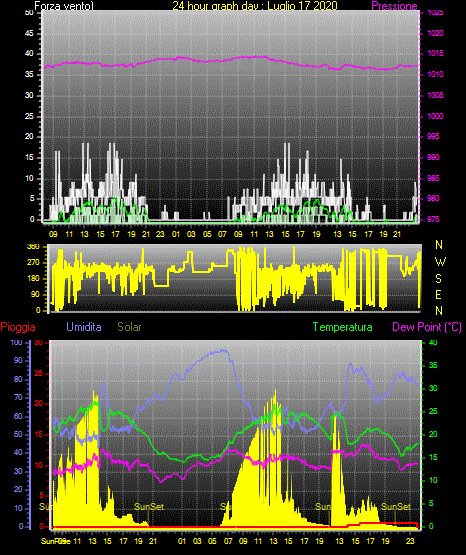466x555 pixels.
Task: Click the 45 wind force axis value
Action: coord(29,33)
